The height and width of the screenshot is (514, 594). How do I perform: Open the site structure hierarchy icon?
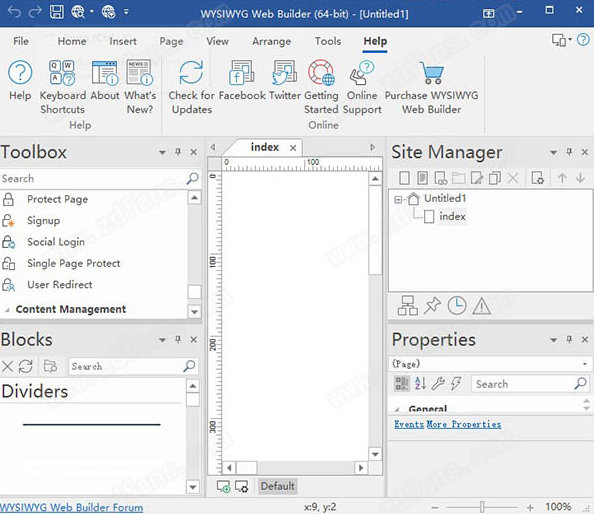click(x=408, y=306)
